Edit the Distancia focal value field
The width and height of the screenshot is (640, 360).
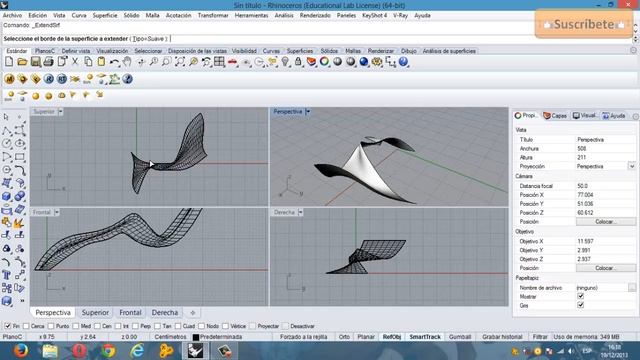(606, 186)
